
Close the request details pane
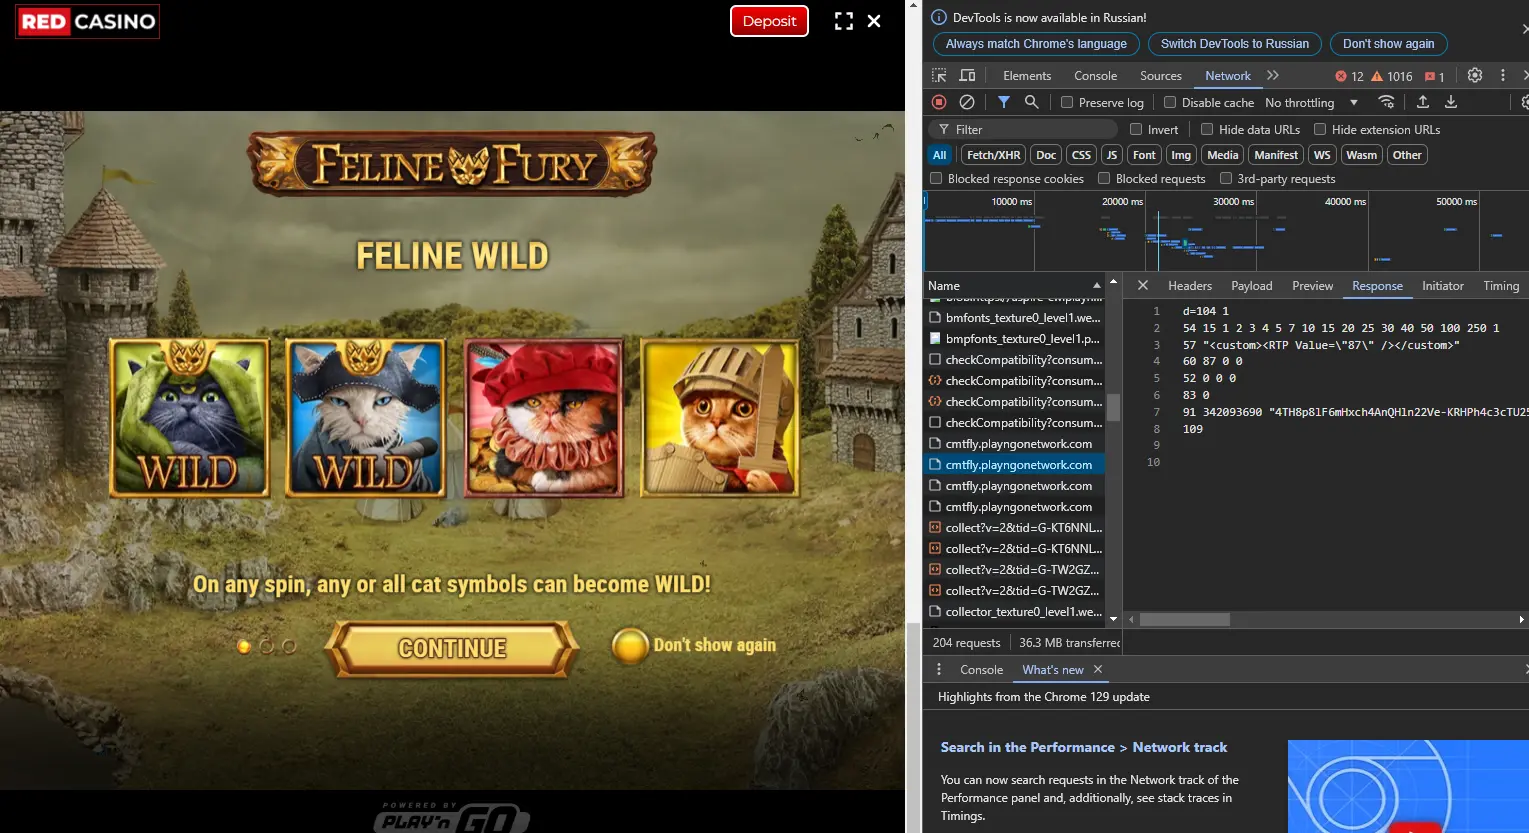point(1142,285)
